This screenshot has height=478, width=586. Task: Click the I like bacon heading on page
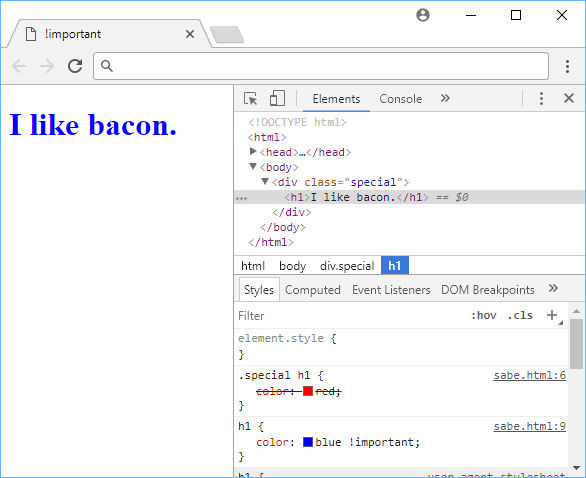tap(93, 125)
